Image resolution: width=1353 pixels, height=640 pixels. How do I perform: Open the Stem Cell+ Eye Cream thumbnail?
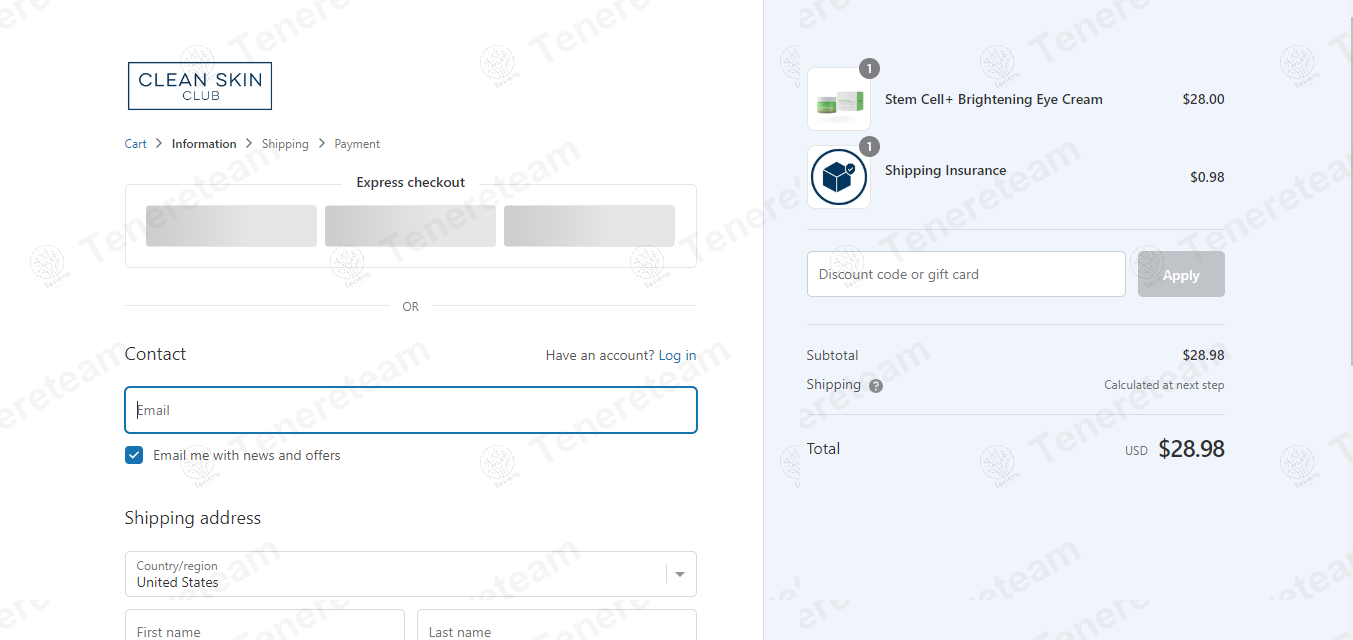tap(838, 99)
